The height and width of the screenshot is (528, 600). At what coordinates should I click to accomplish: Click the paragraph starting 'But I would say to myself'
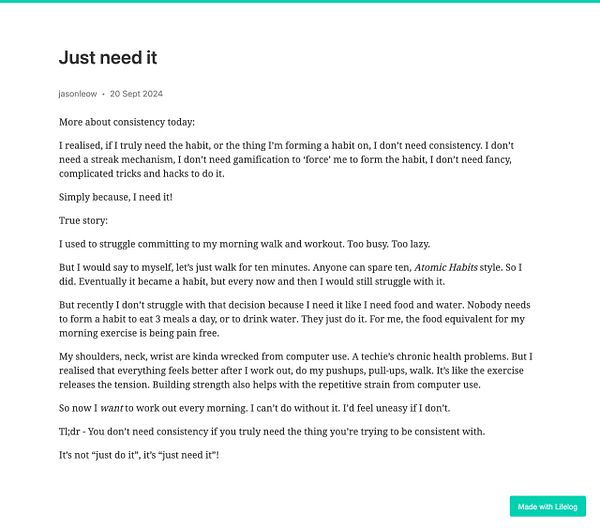[x=290, y=274]
